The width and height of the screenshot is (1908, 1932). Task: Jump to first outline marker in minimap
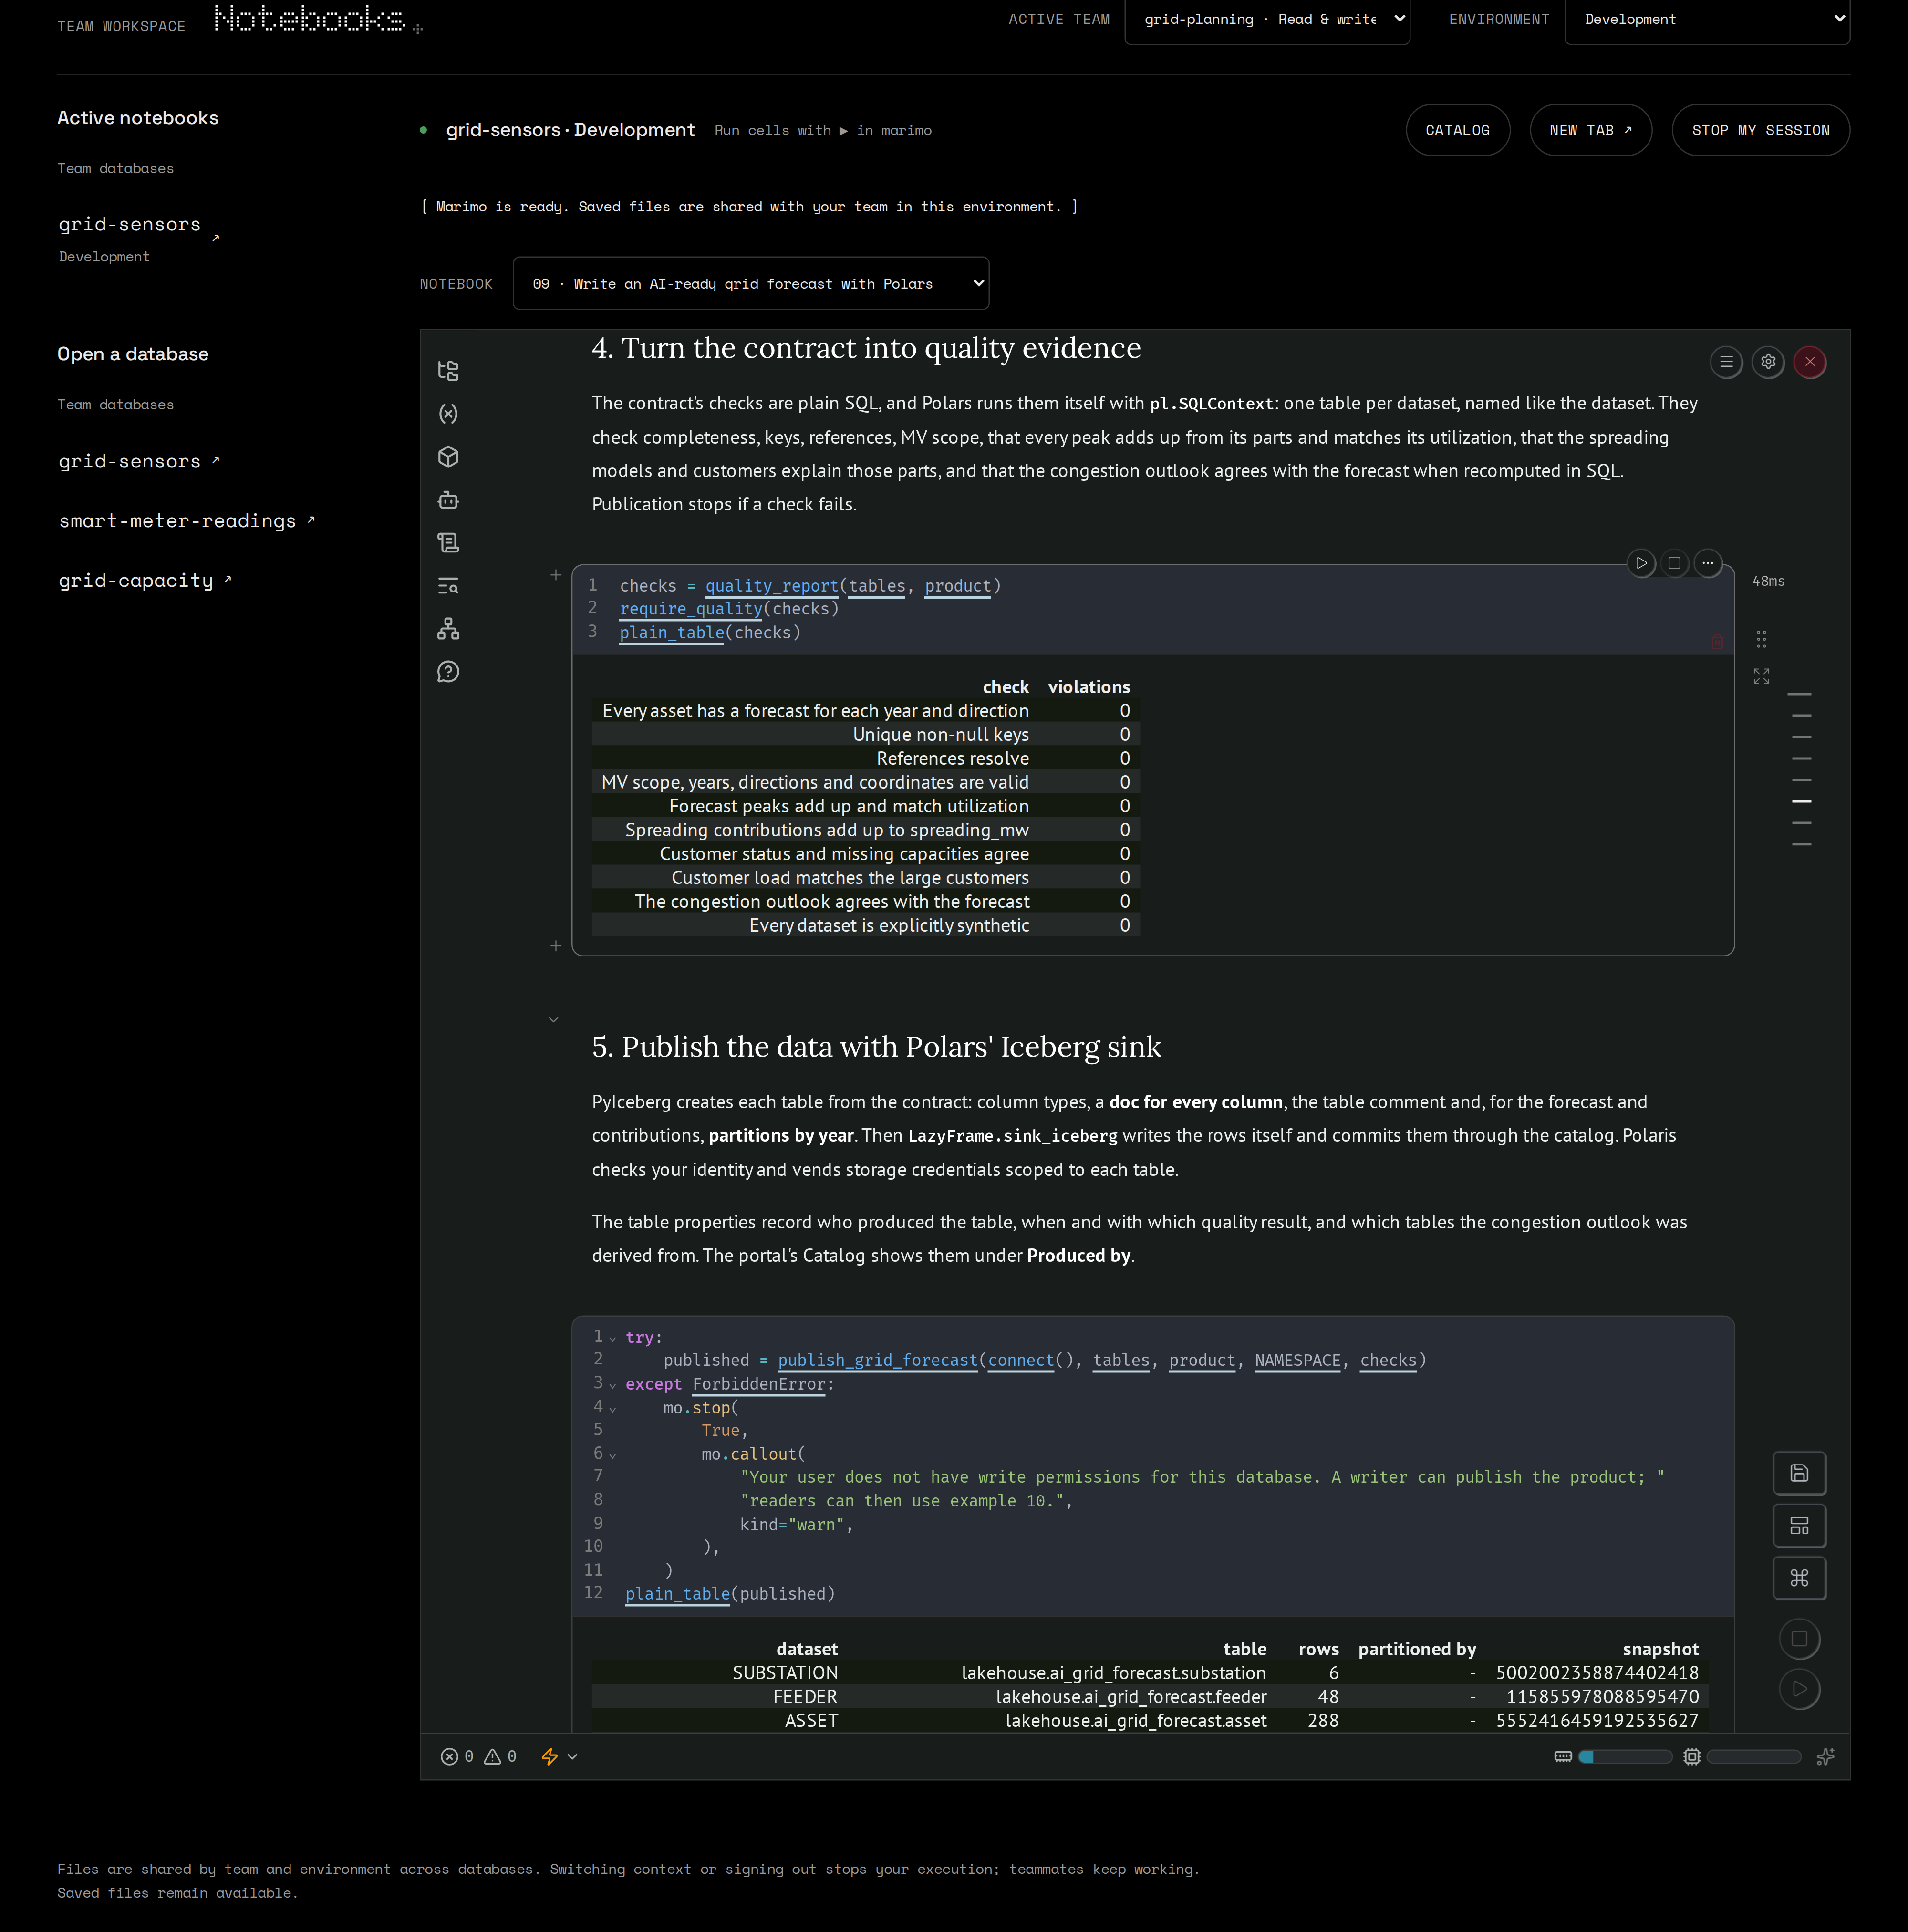(x=1799, y=694)
